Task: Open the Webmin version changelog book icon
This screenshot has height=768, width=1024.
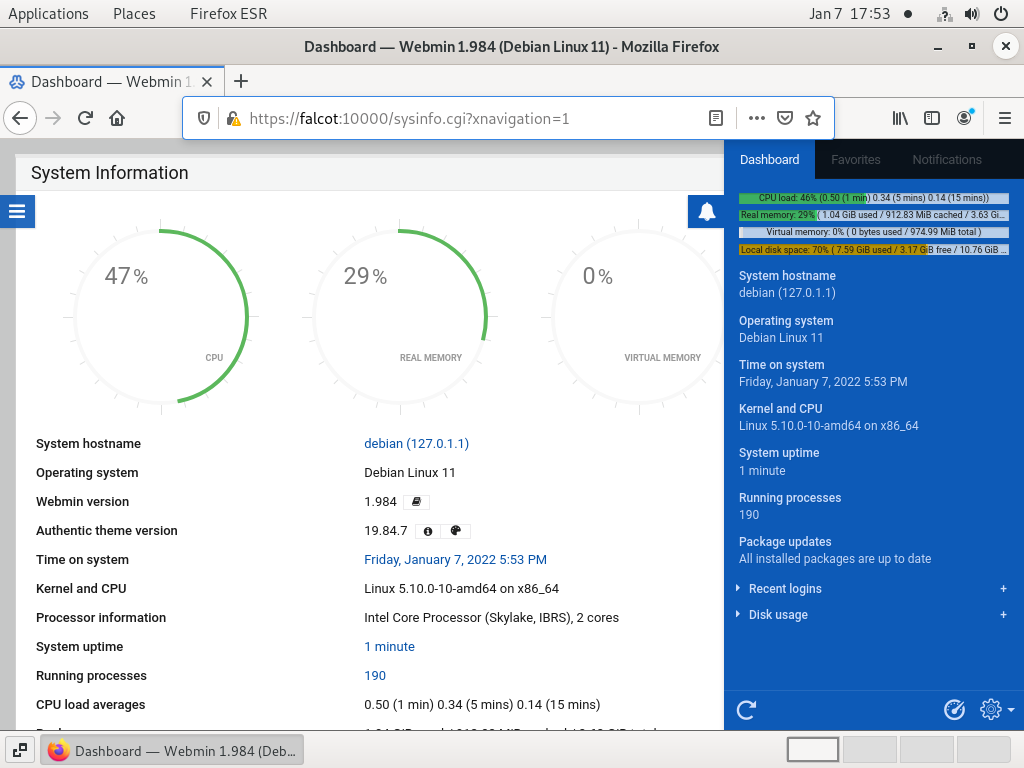Action: pyautogui.click(x=416, y=501)
